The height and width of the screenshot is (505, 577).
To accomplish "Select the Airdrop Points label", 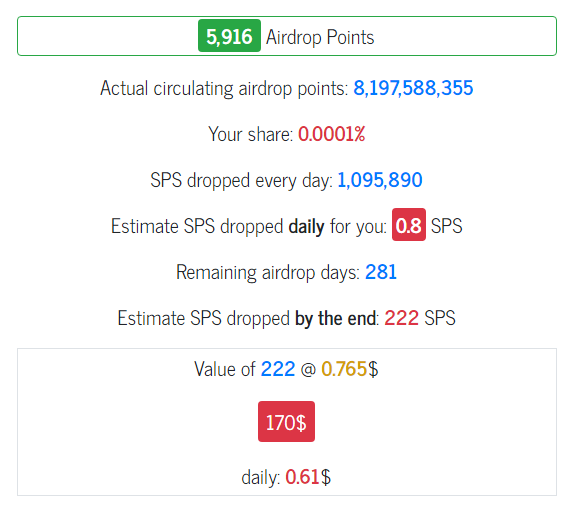I will 320,37.
